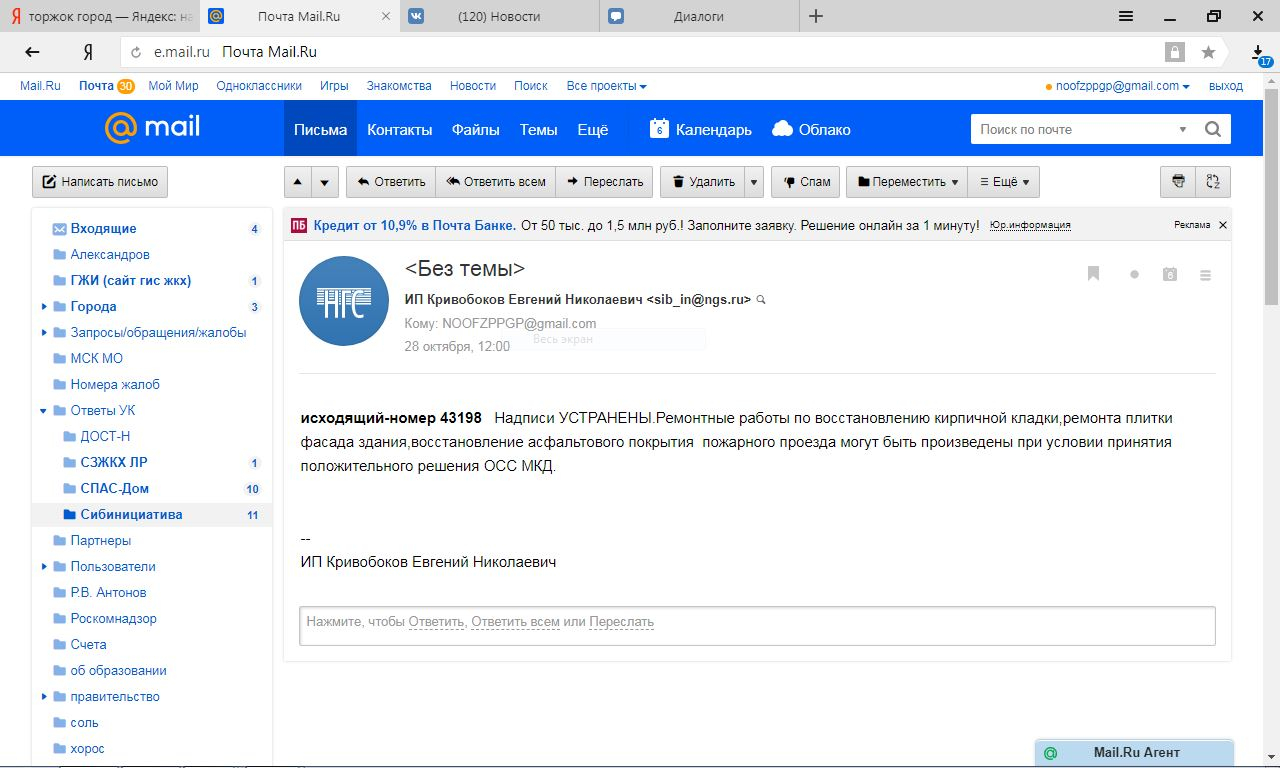Open the Облако section
This screenshot has height=768, width=1280.
[811, 129]
